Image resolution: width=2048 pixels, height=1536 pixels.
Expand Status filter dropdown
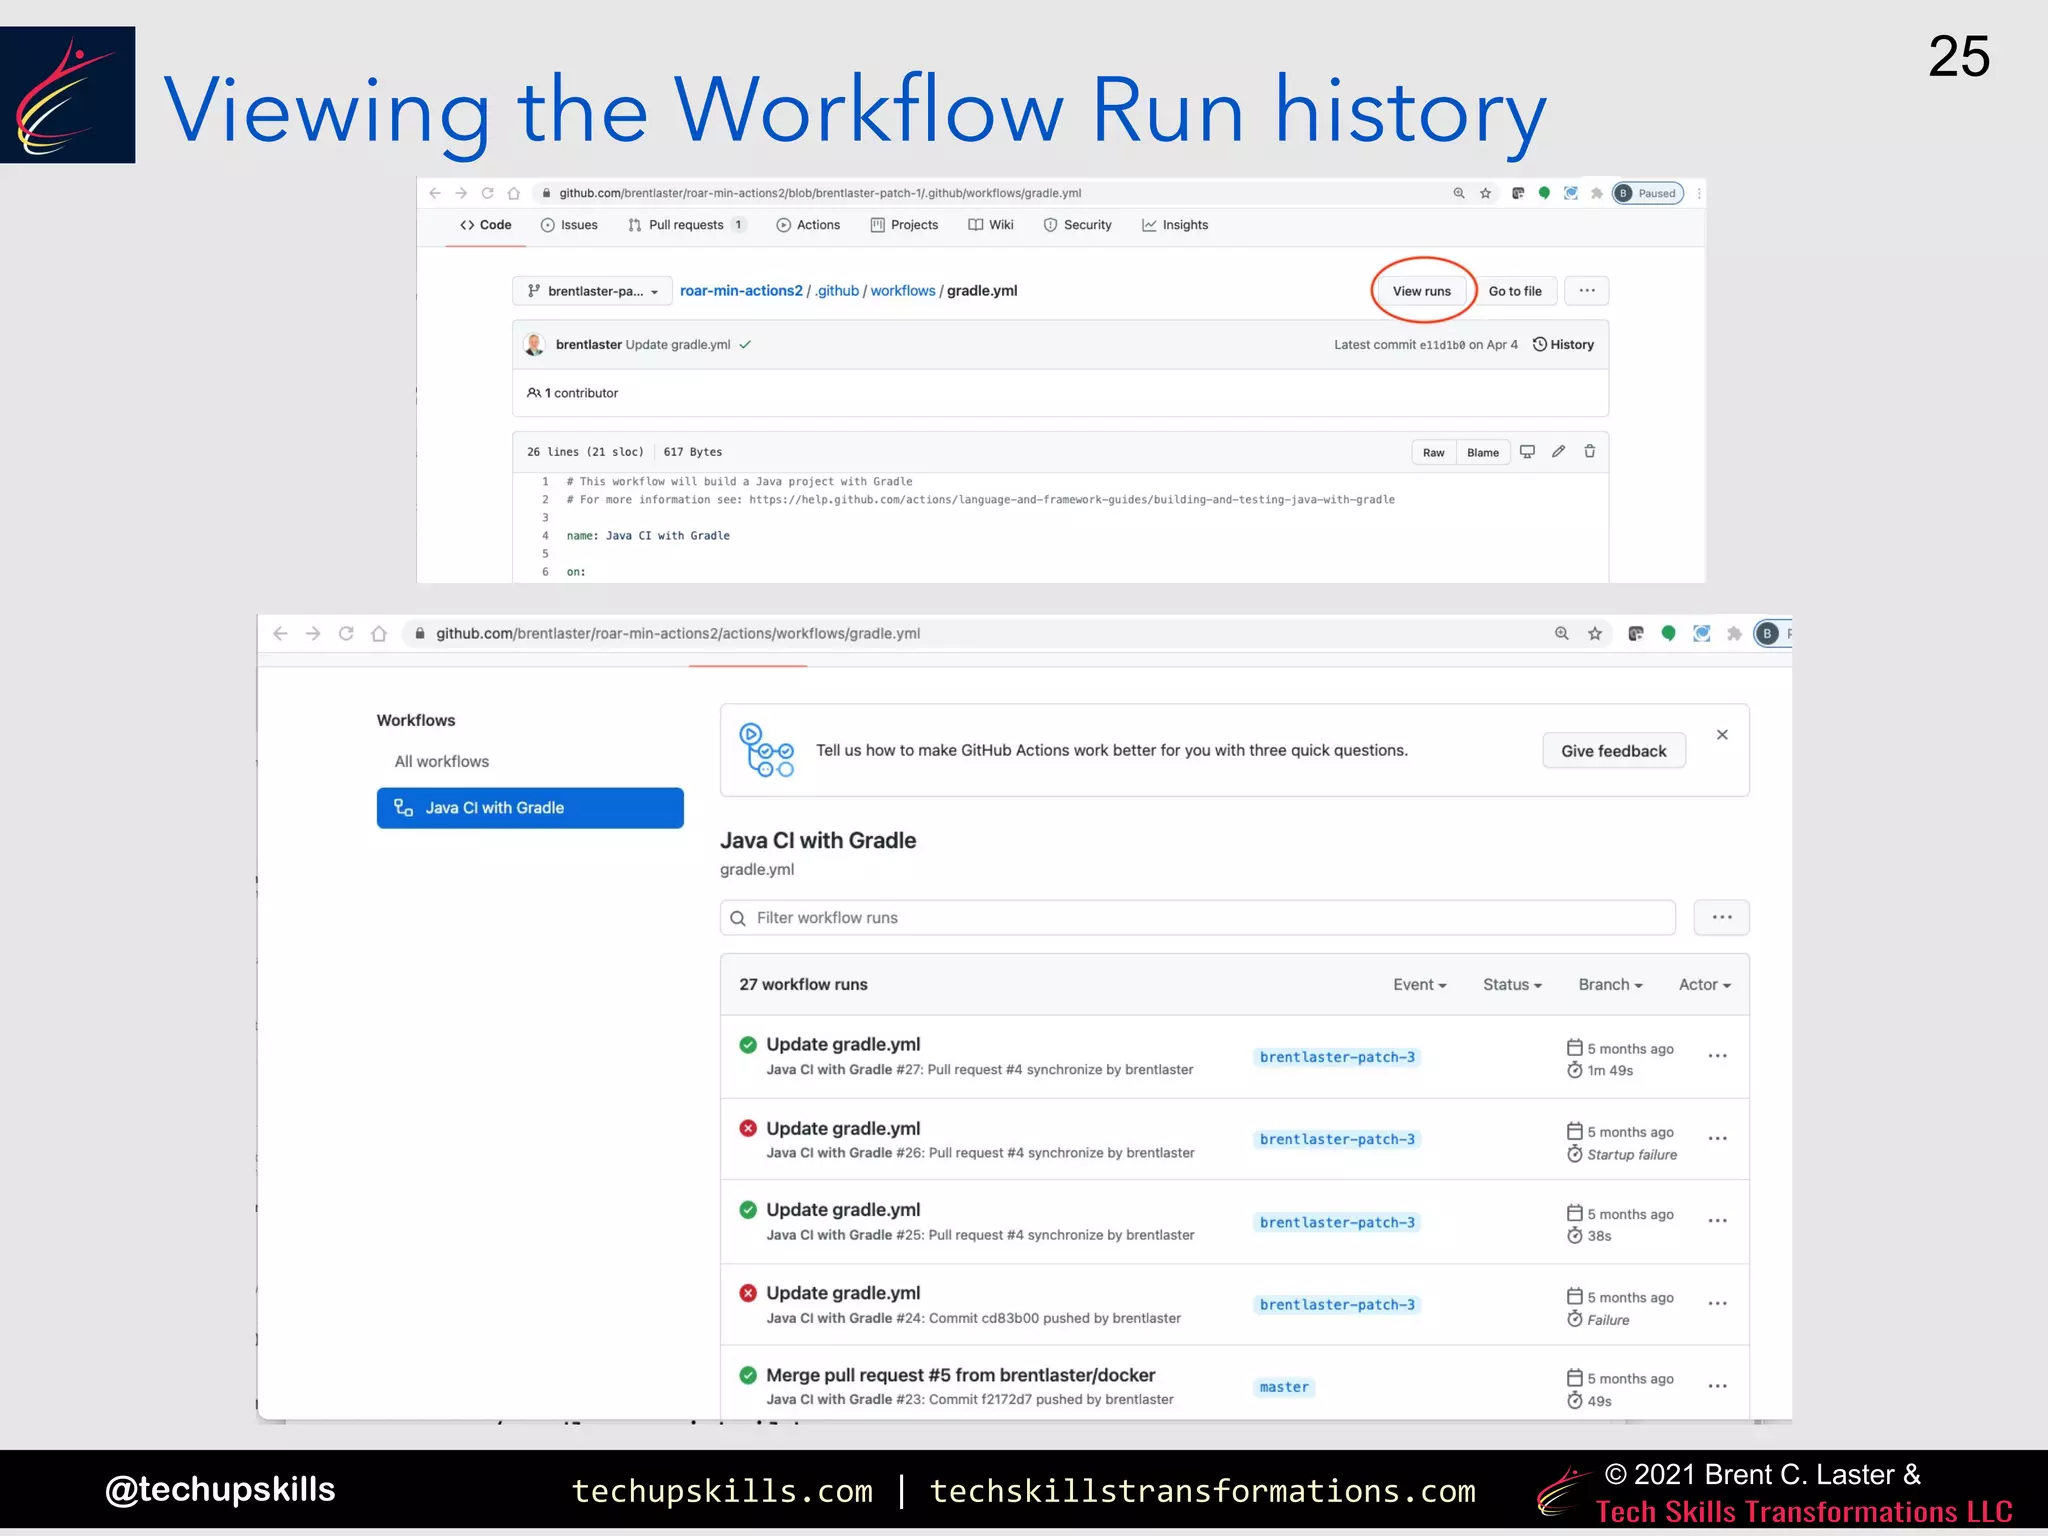pos(1512,985)
